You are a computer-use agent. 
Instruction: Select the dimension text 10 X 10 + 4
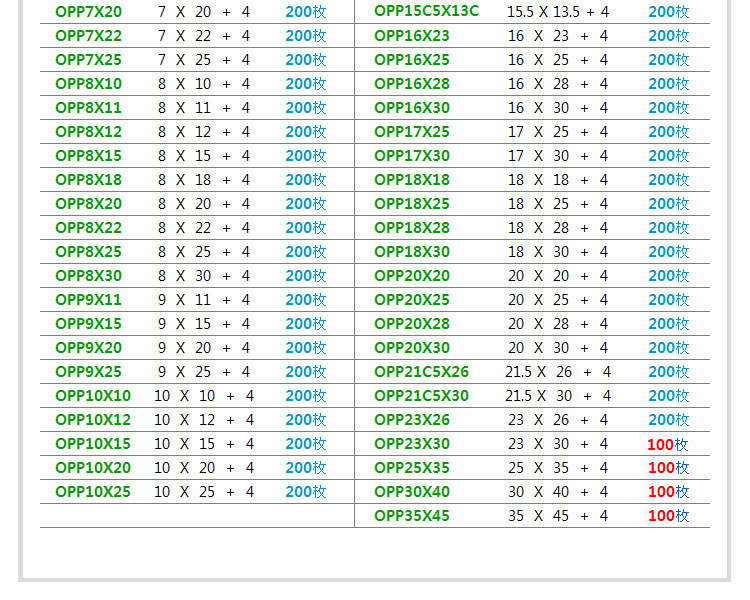click(204, 396)
